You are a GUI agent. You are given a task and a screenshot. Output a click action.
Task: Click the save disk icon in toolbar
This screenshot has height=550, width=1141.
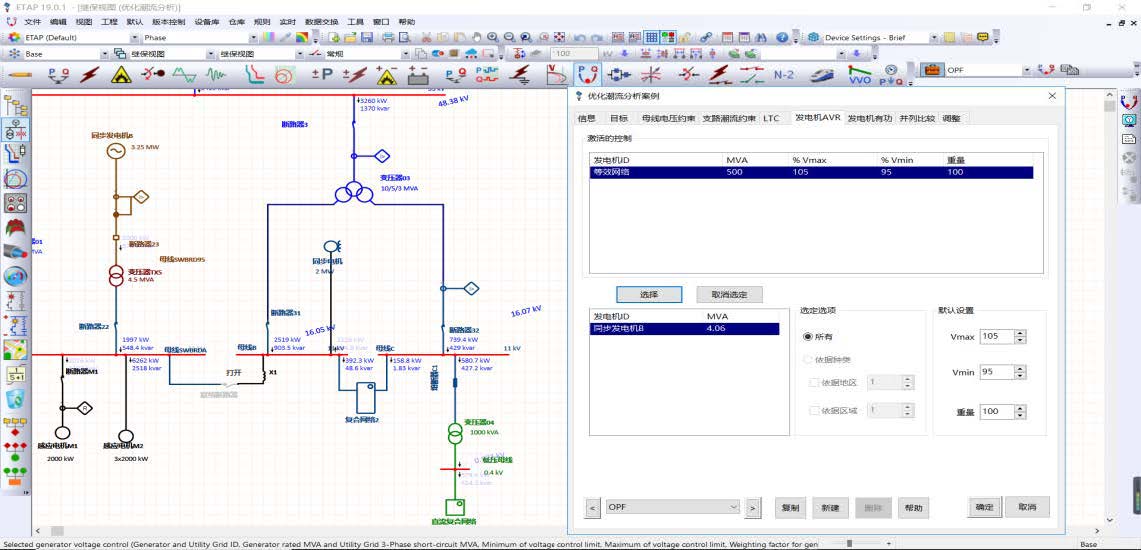click(367, 38)
